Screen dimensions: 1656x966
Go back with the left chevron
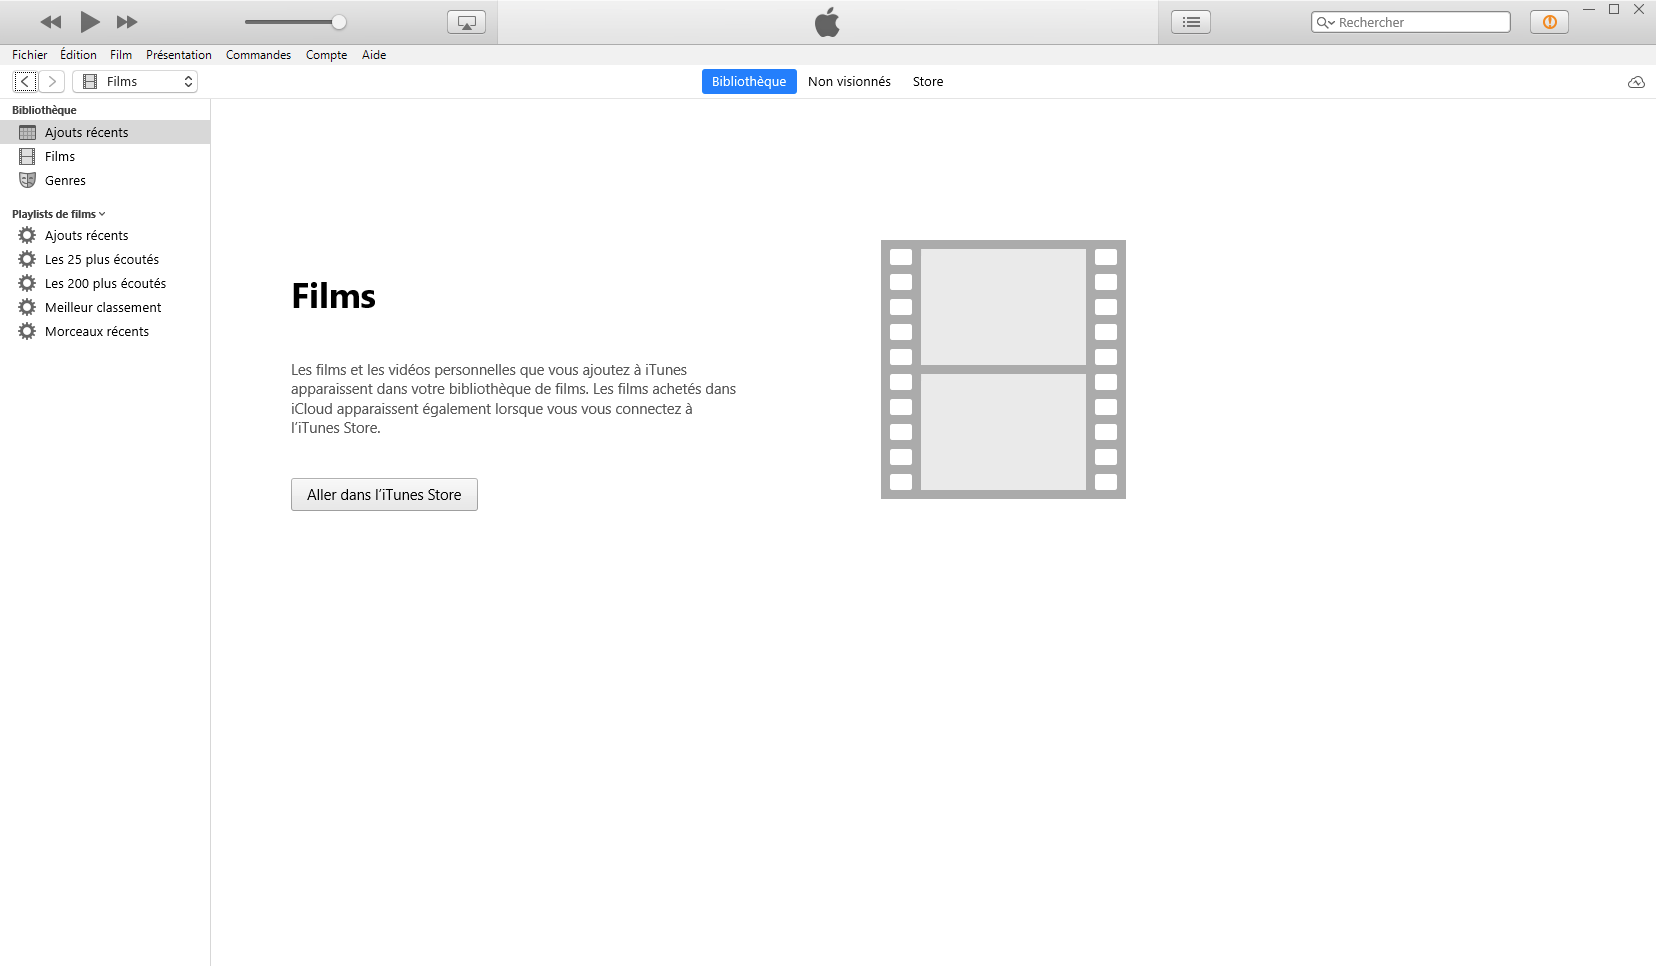pyautogui.click(x=25, y=82)
